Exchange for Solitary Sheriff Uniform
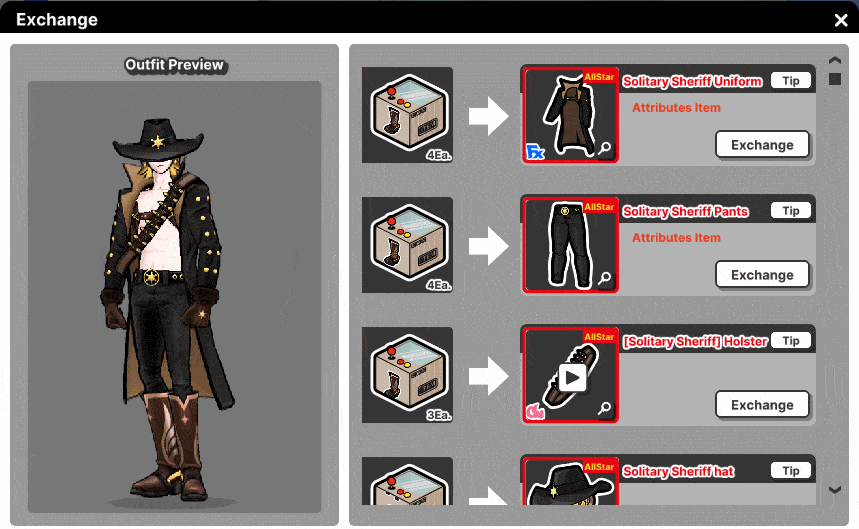 pos(762,145)
